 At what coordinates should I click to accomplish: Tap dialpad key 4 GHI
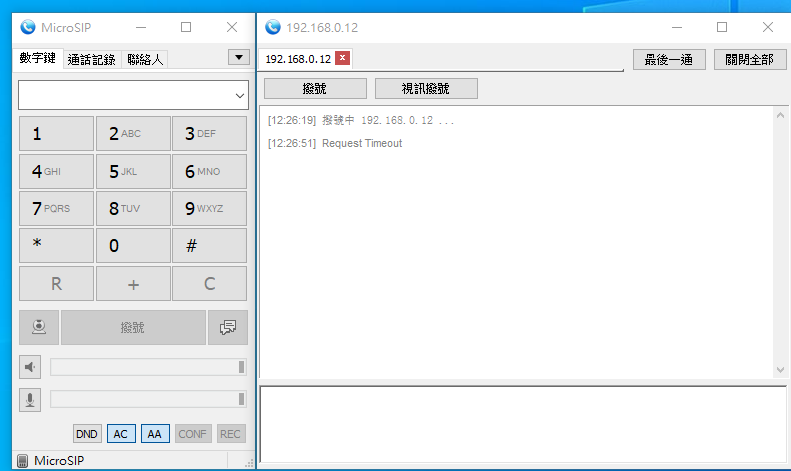pos(56,171)
